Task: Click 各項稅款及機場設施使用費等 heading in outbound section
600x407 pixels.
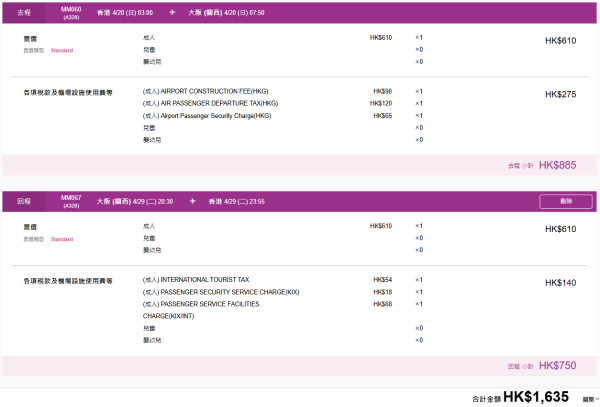Action: pos(68,93)
